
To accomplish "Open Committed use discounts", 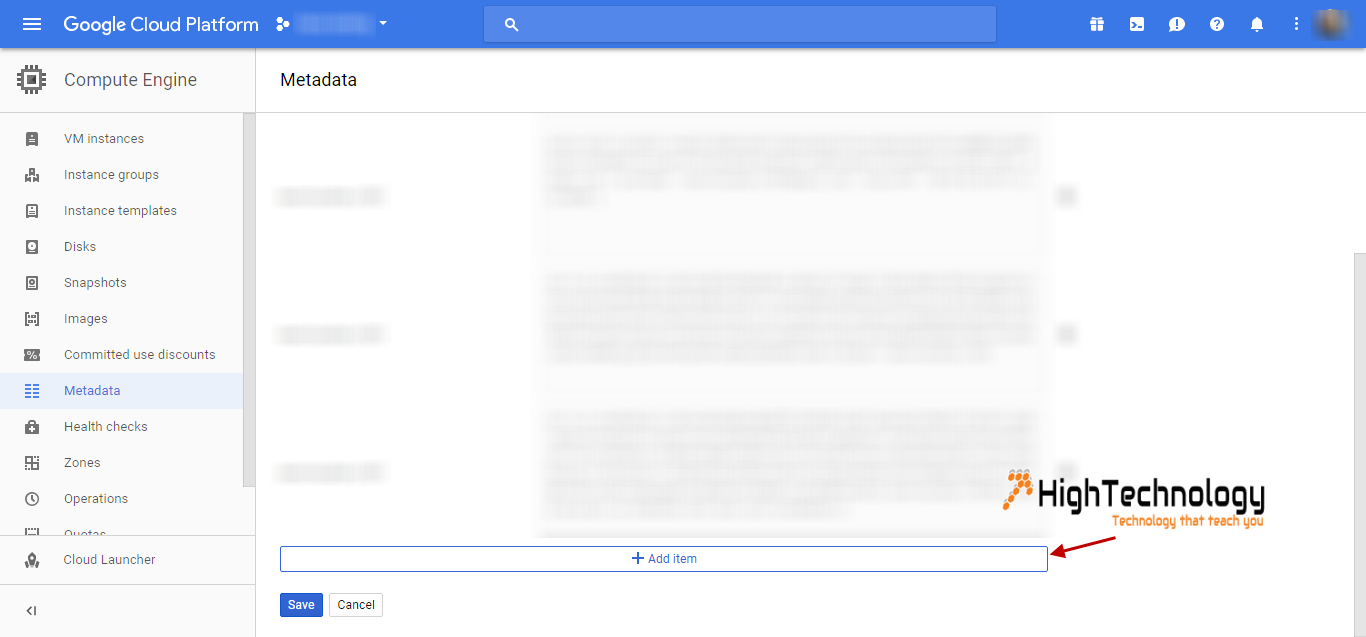I will 140,355.
